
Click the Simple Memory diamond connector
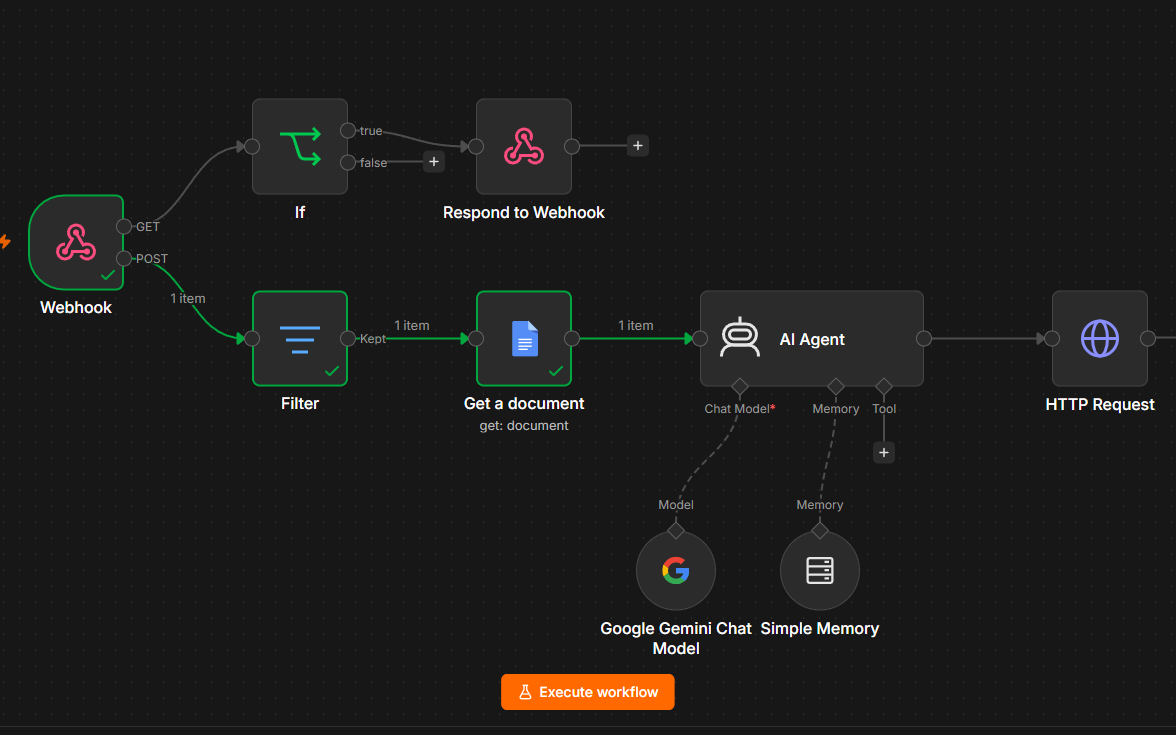[x=820, y=530]
